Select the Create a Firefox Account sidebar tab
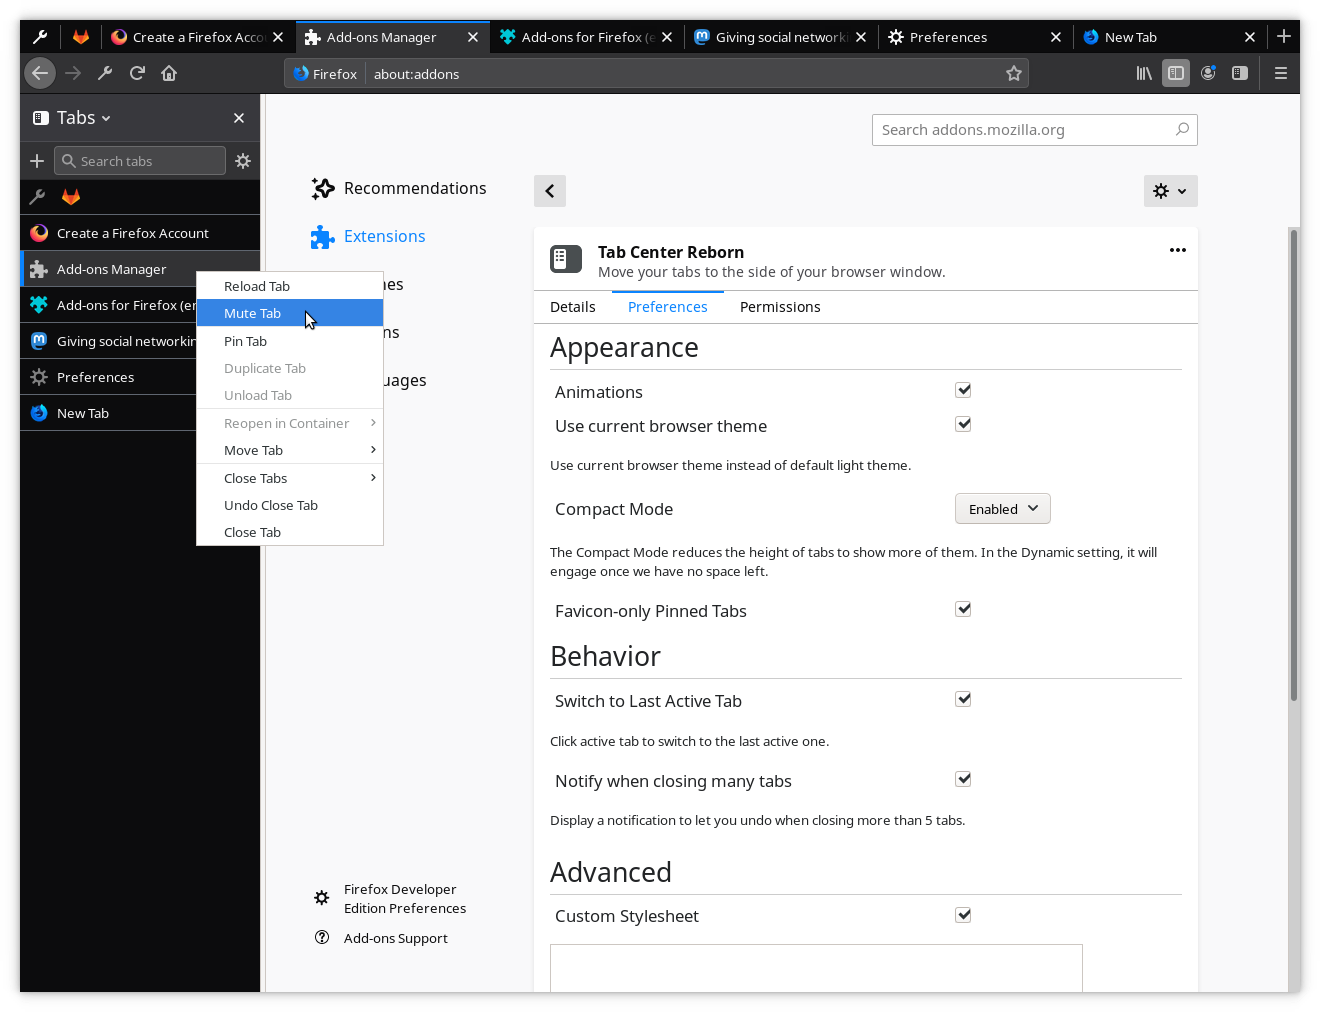1320x1012 pixels. tap(140, 233)
